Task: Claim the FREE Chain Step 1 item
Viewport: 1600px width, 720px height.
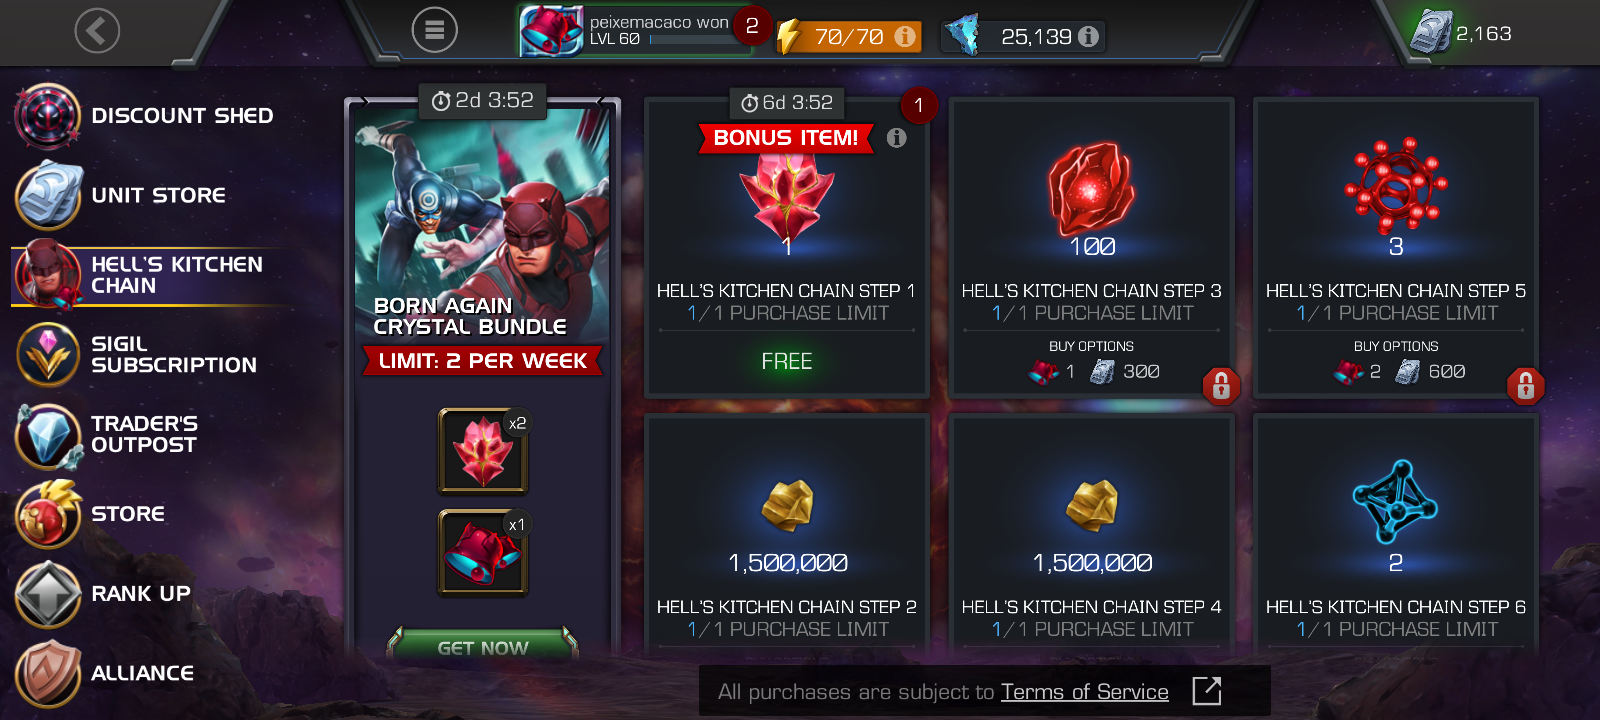Action: (x=787, y=361)
